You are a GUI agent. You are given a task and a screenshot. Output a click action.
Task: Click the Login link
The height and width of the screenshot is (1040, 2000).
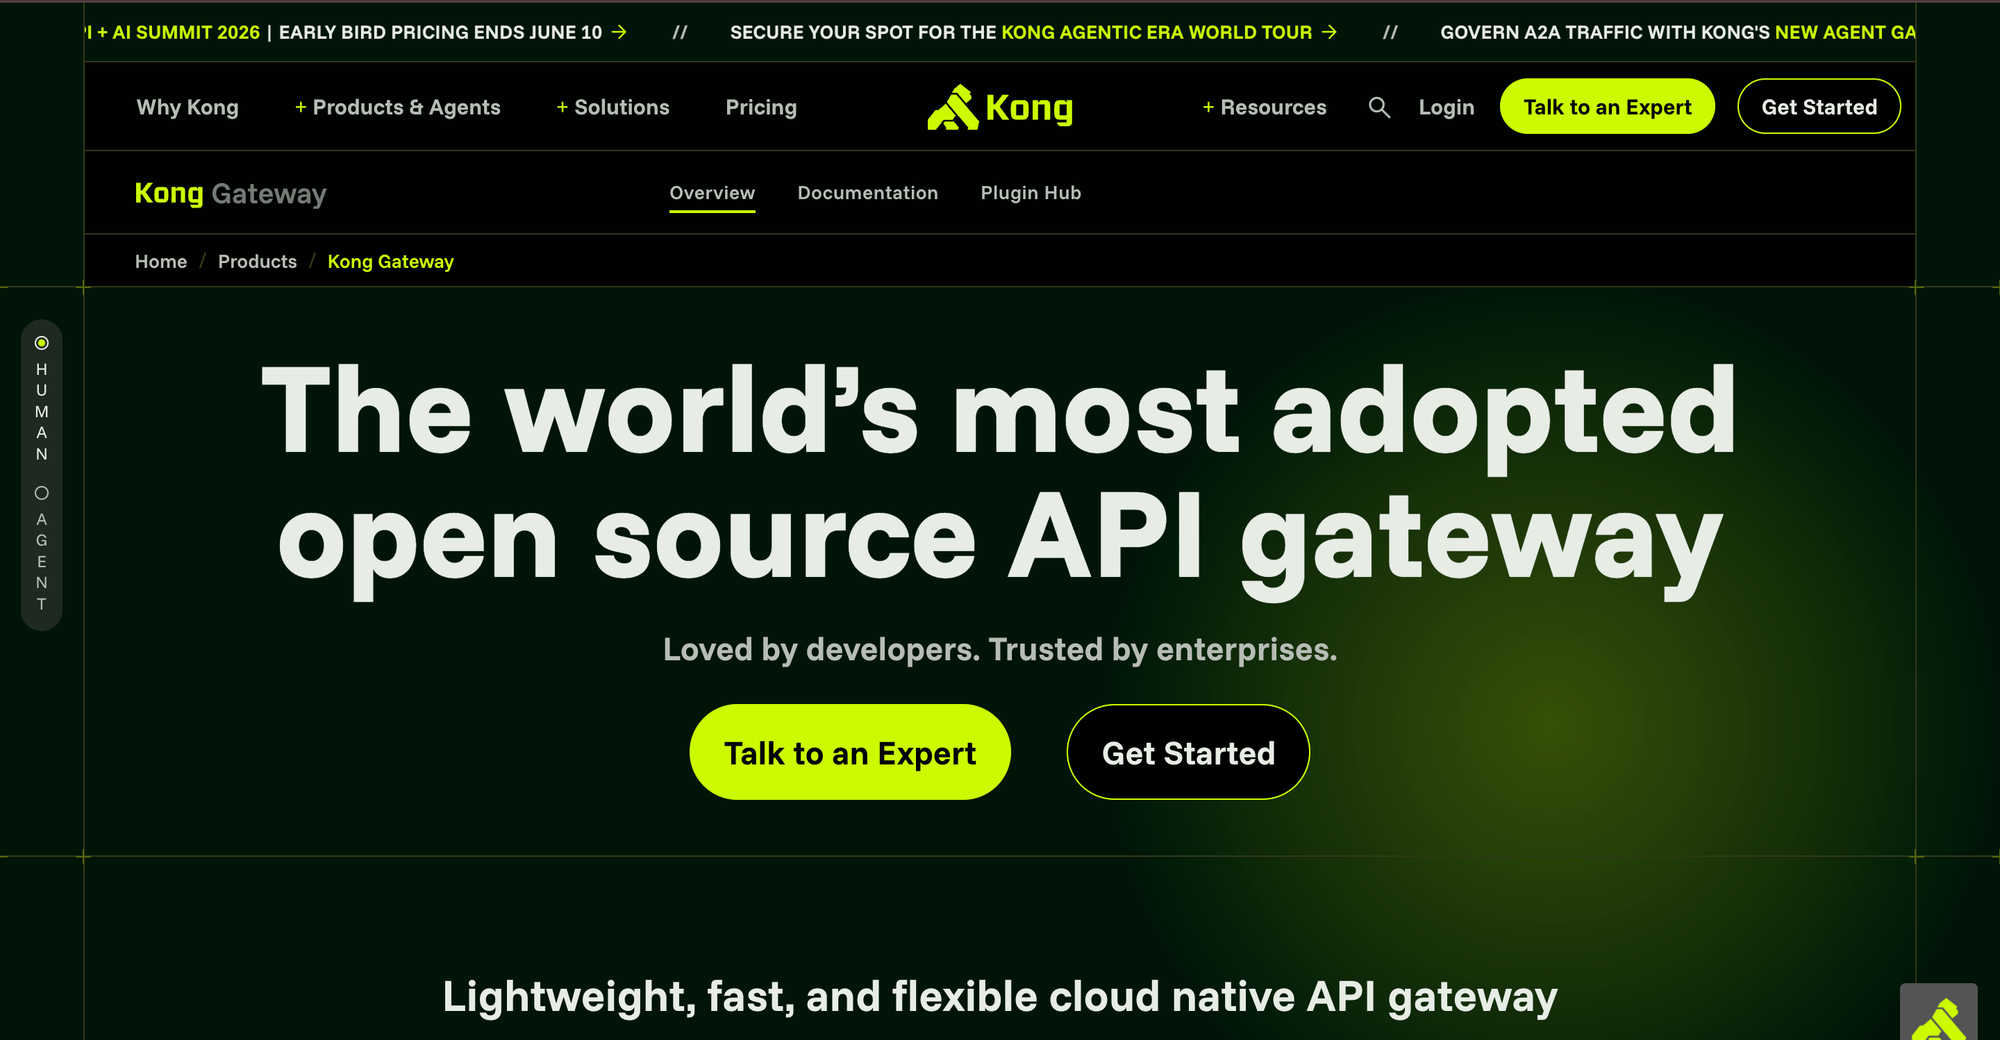click(x=1446, y=107)
